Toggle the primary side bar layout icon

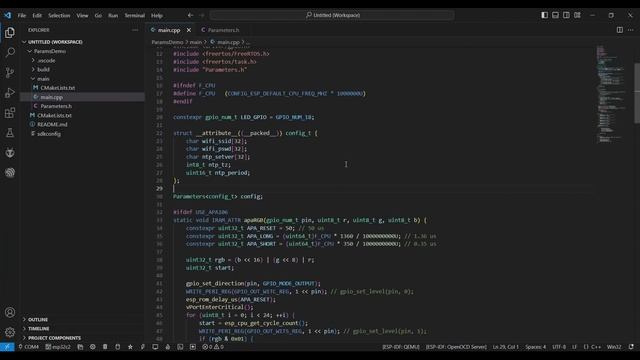(x=544, y=15)
